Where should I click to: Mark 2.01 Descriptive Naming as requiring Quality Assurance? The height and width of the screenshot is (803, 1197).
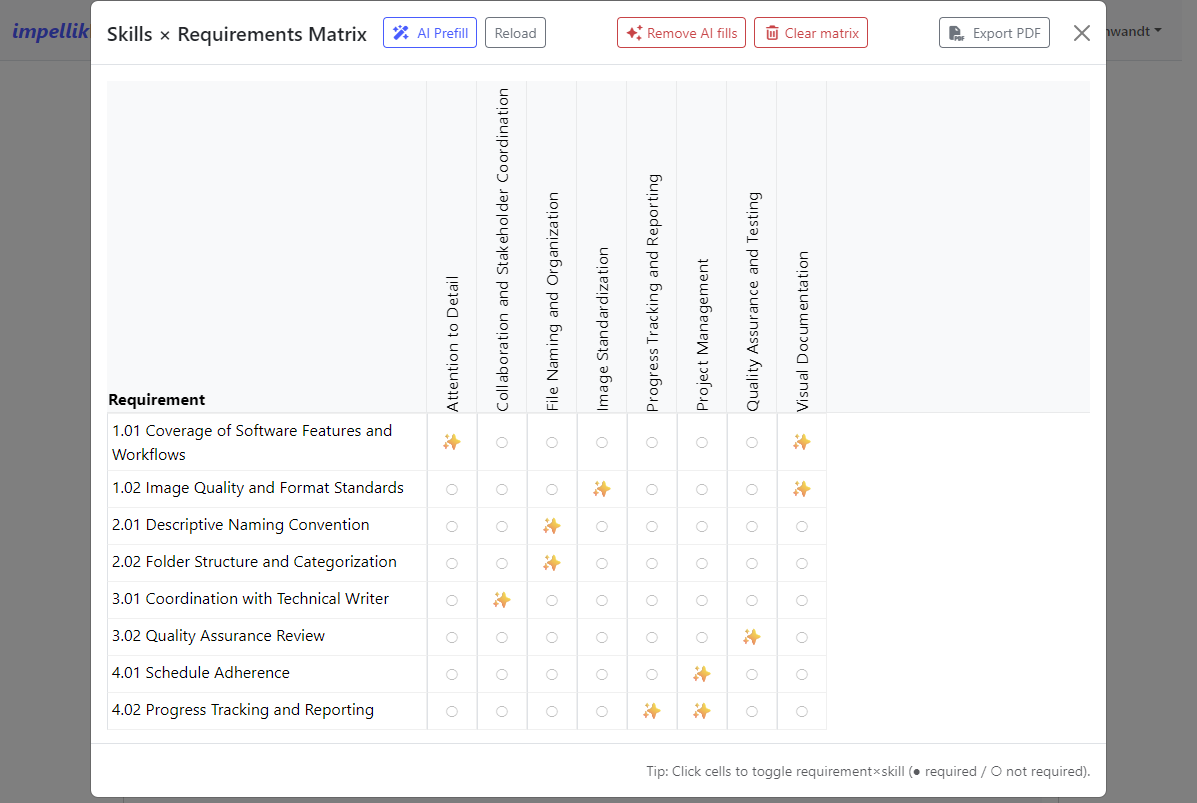[x=752, y=526]
